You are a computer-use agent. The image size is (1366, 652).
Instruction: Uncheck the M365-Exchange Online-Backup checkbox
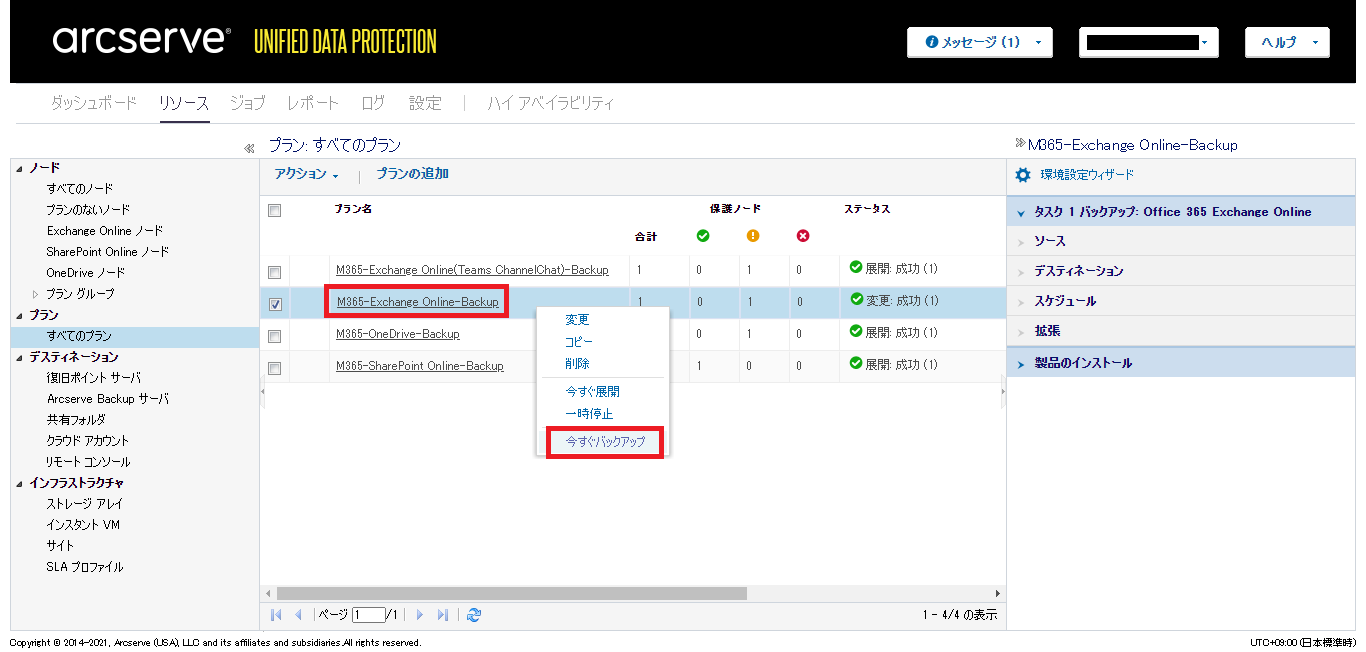pos(275,304)
